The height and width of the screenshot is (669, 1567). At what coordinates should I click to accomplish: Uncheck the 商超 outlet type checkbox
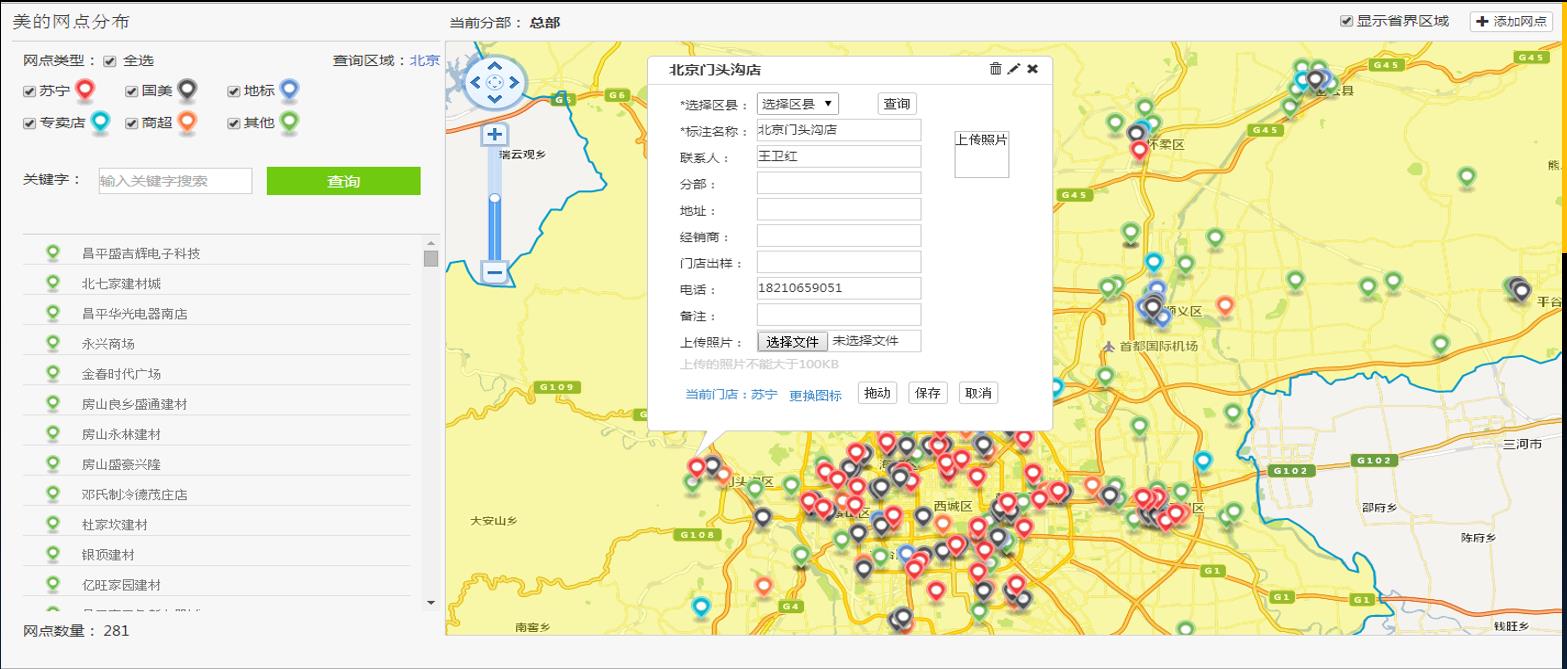coord(132,123)
